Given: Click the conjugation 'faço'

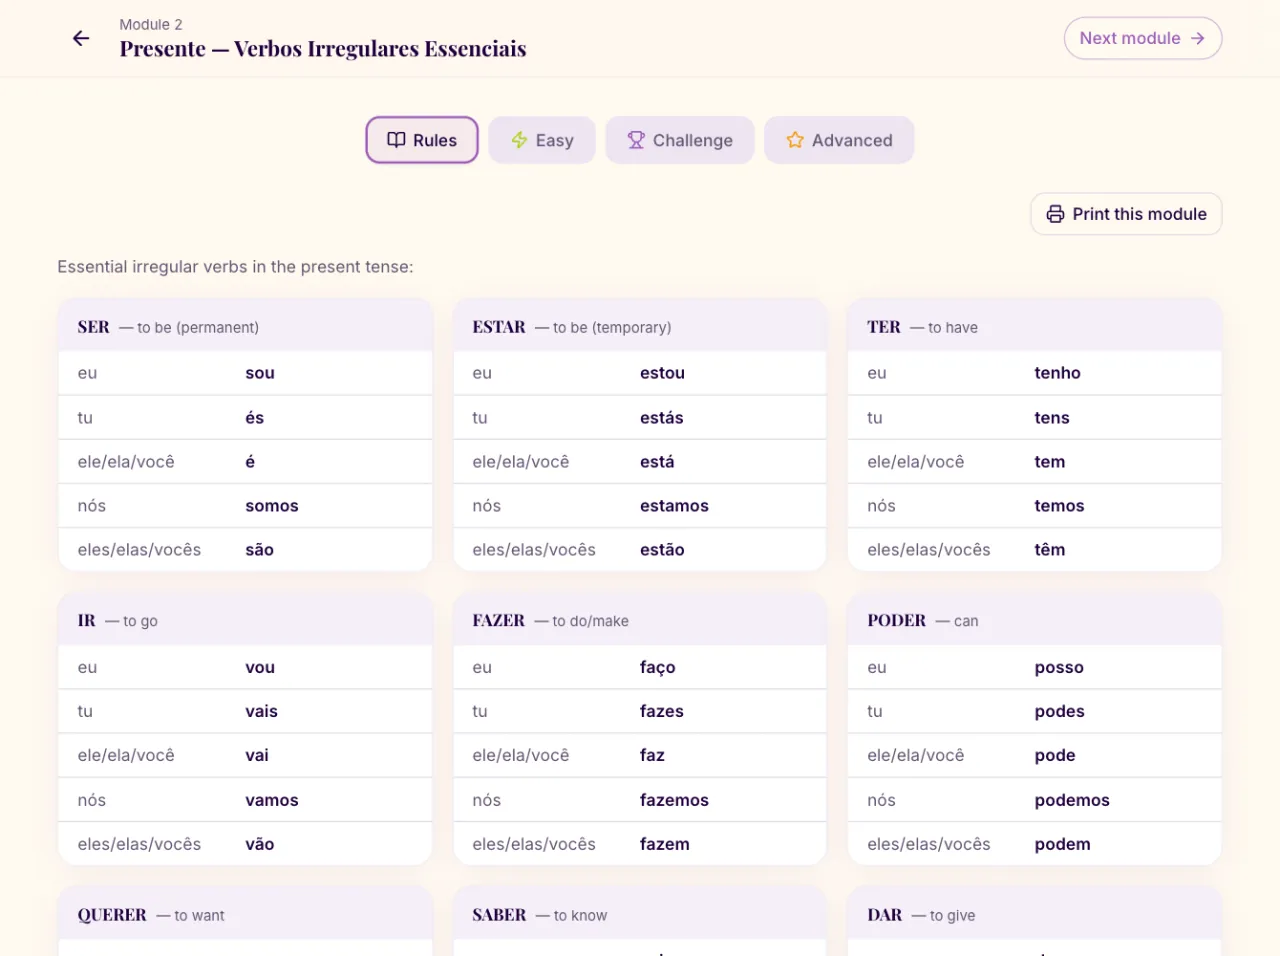Looking at the screenshot, I should (x=658, y=668).
